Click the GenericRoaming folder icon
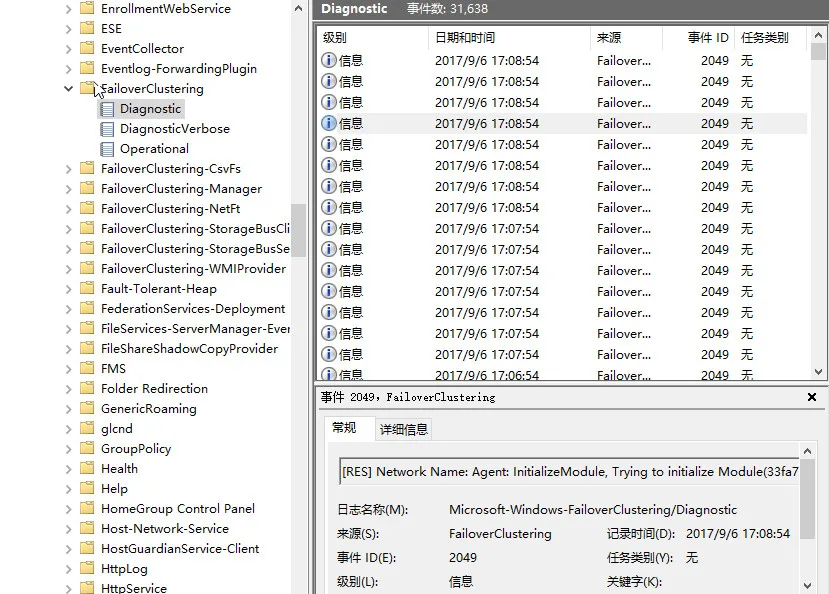The image size is (829, 594). point(87,408)
